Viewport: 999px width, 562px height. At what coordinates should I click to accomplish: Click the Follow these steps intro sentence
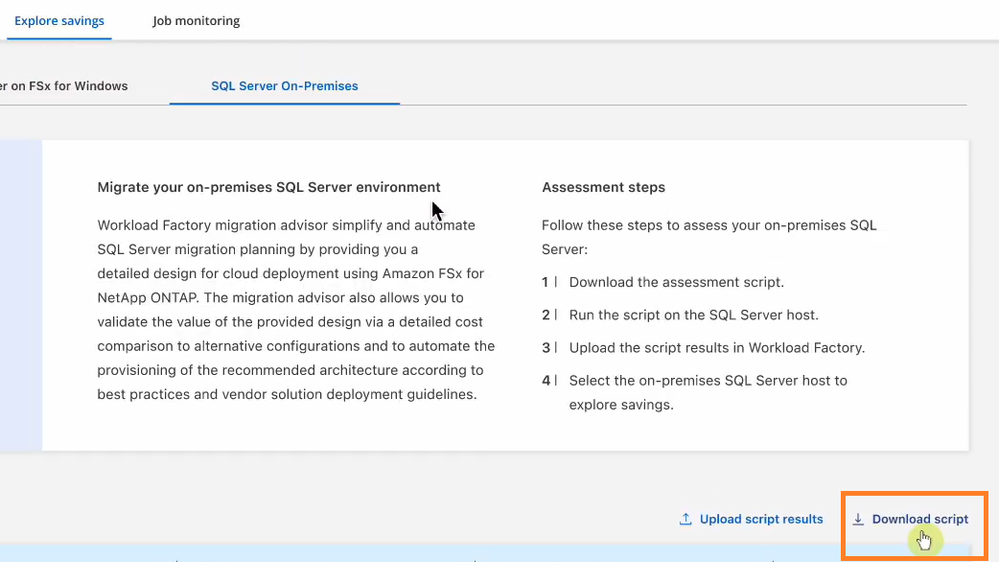click(x=708, y=236)
